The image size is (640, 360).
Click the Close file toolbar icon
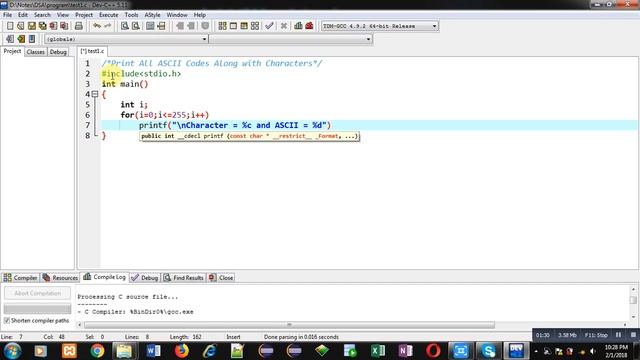point(53,26)
